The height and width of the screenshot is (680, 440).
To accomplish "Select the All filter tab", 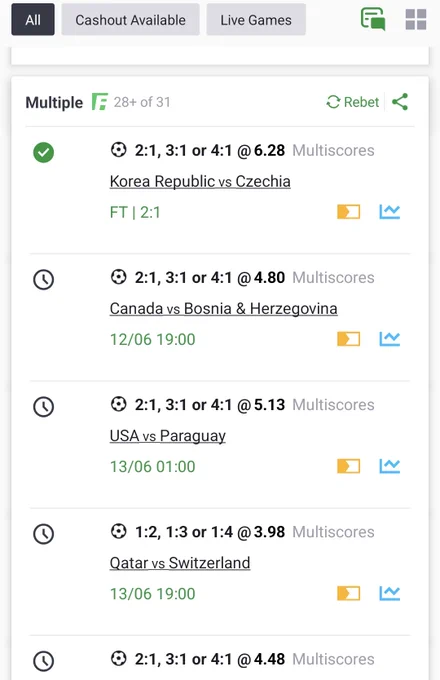I will point(33,20).
